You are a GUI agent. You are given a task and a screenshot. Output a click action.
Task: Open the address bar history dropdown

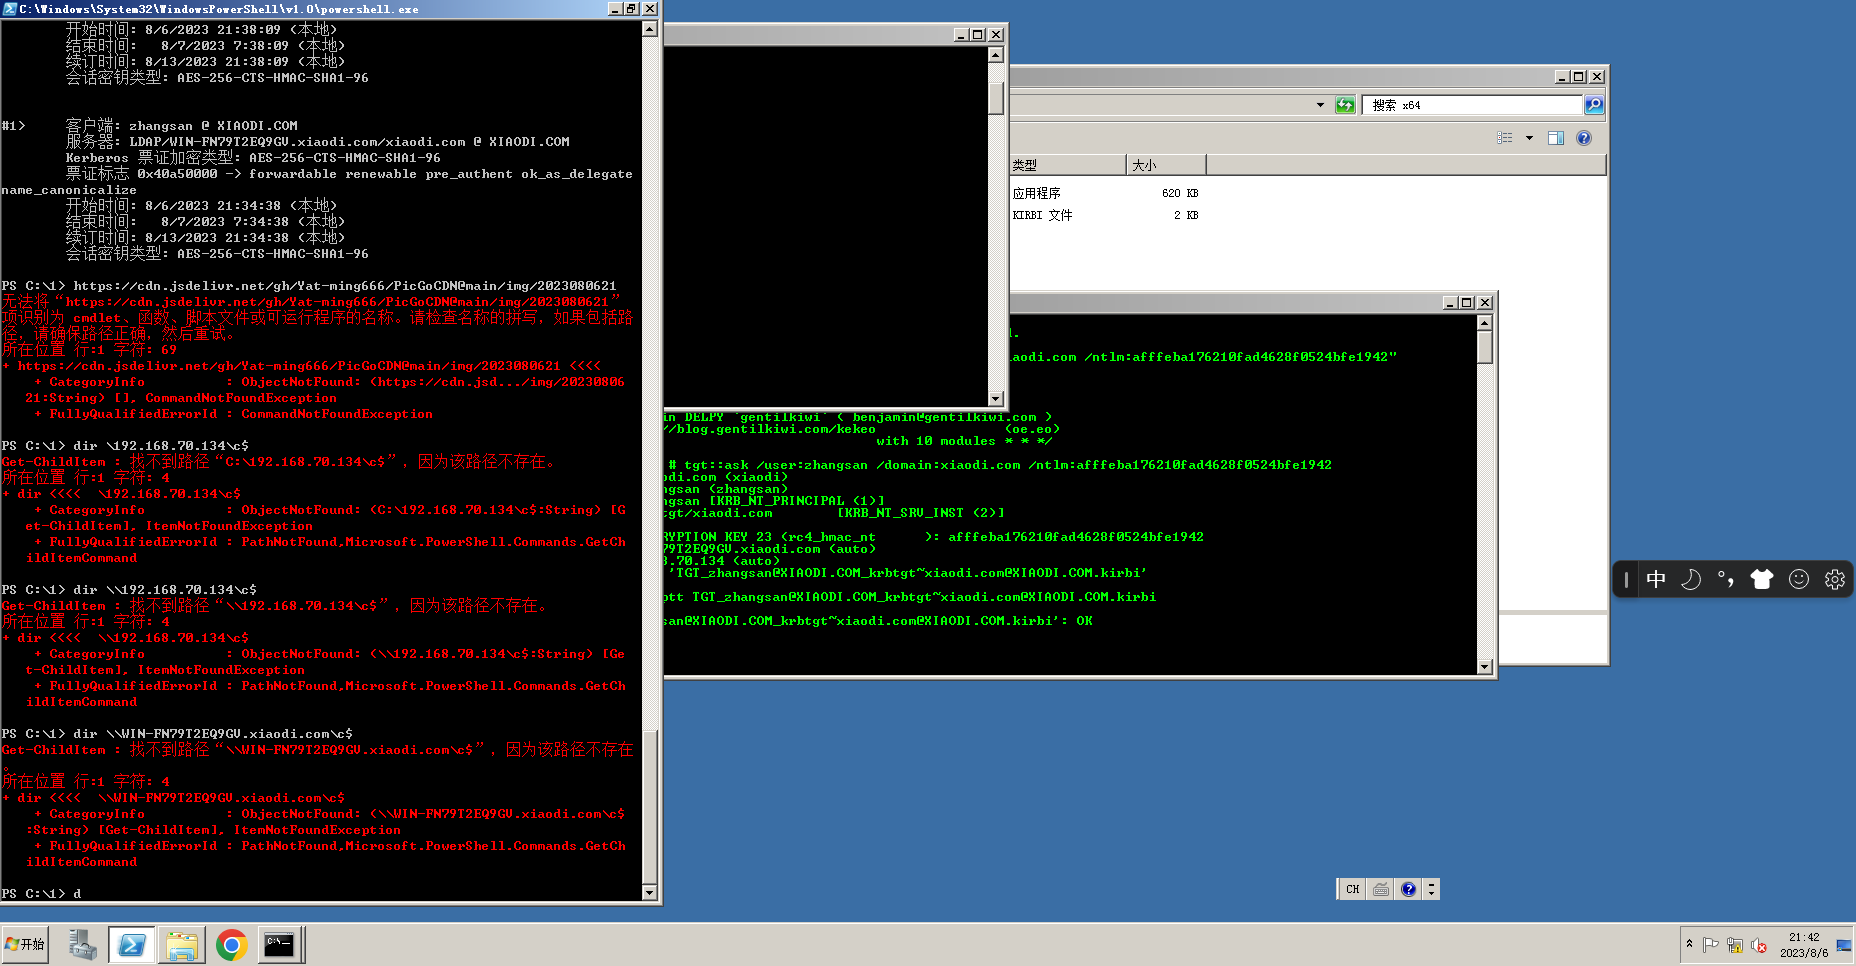(x=1320, y=104)
